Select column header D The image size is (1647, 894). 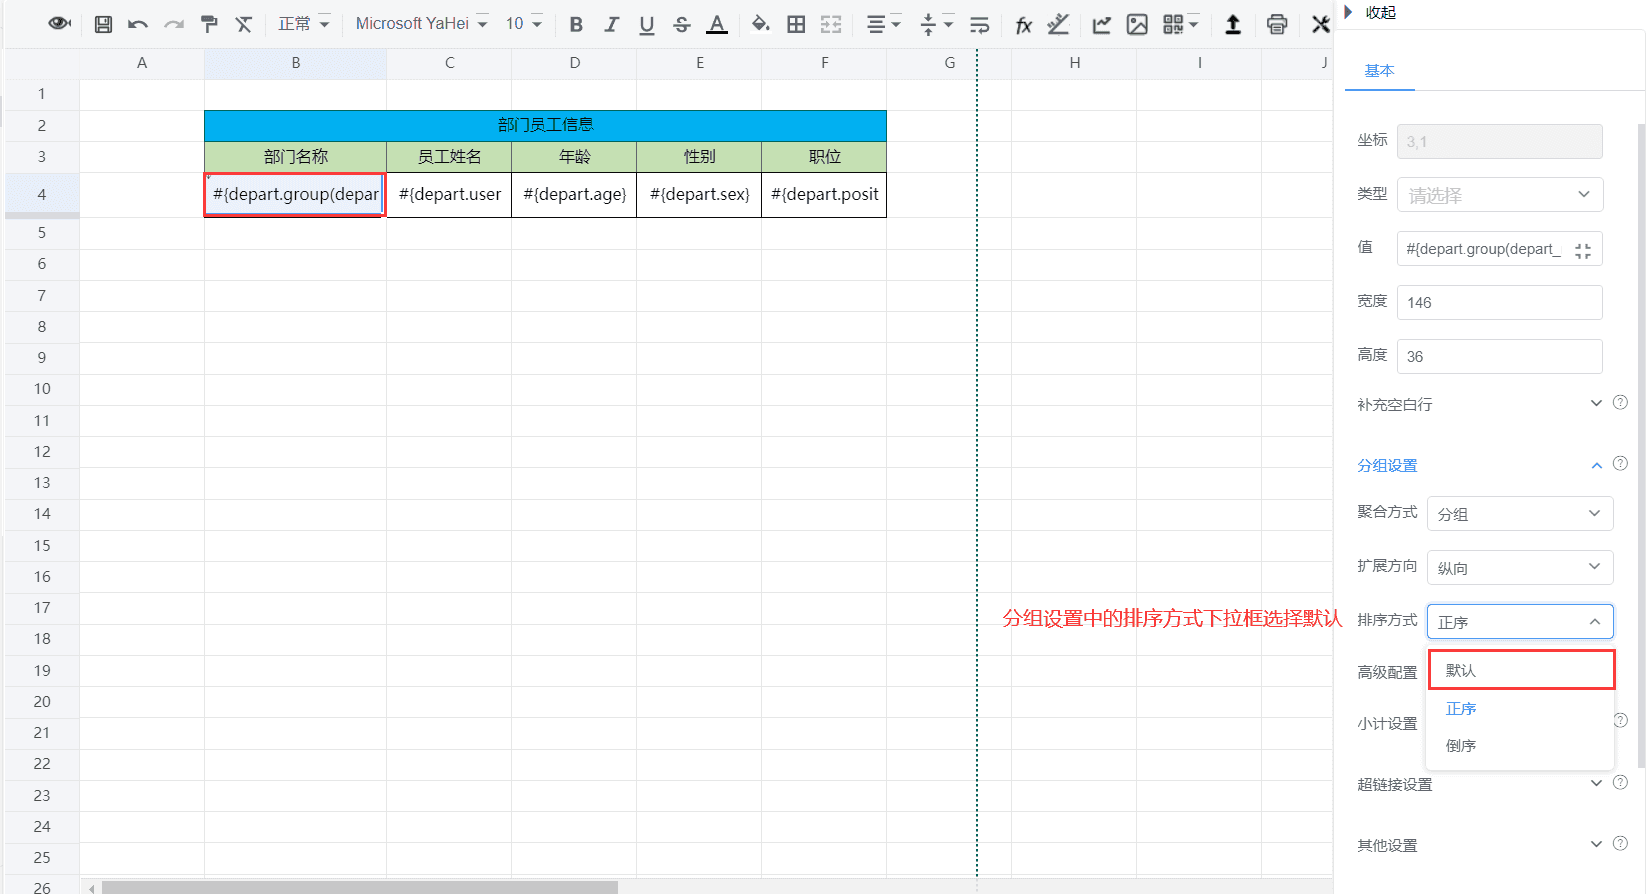[x=574, y=63]
